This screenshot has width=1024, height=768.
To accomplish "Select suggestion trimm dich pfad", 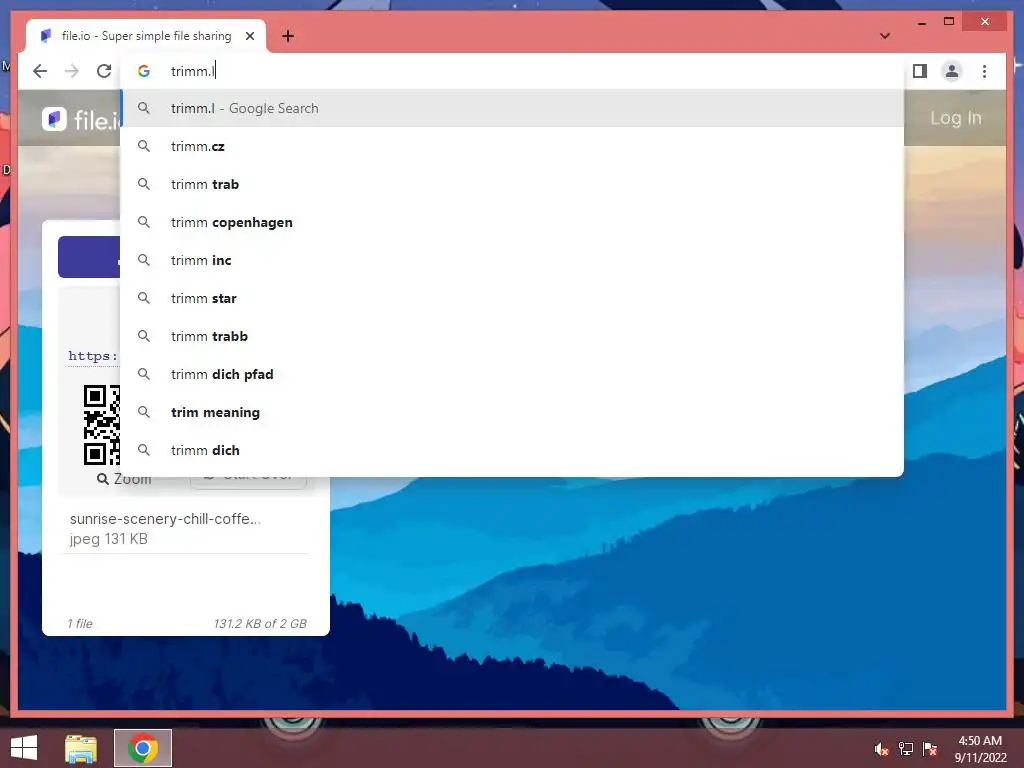I will tap(513, 374).
